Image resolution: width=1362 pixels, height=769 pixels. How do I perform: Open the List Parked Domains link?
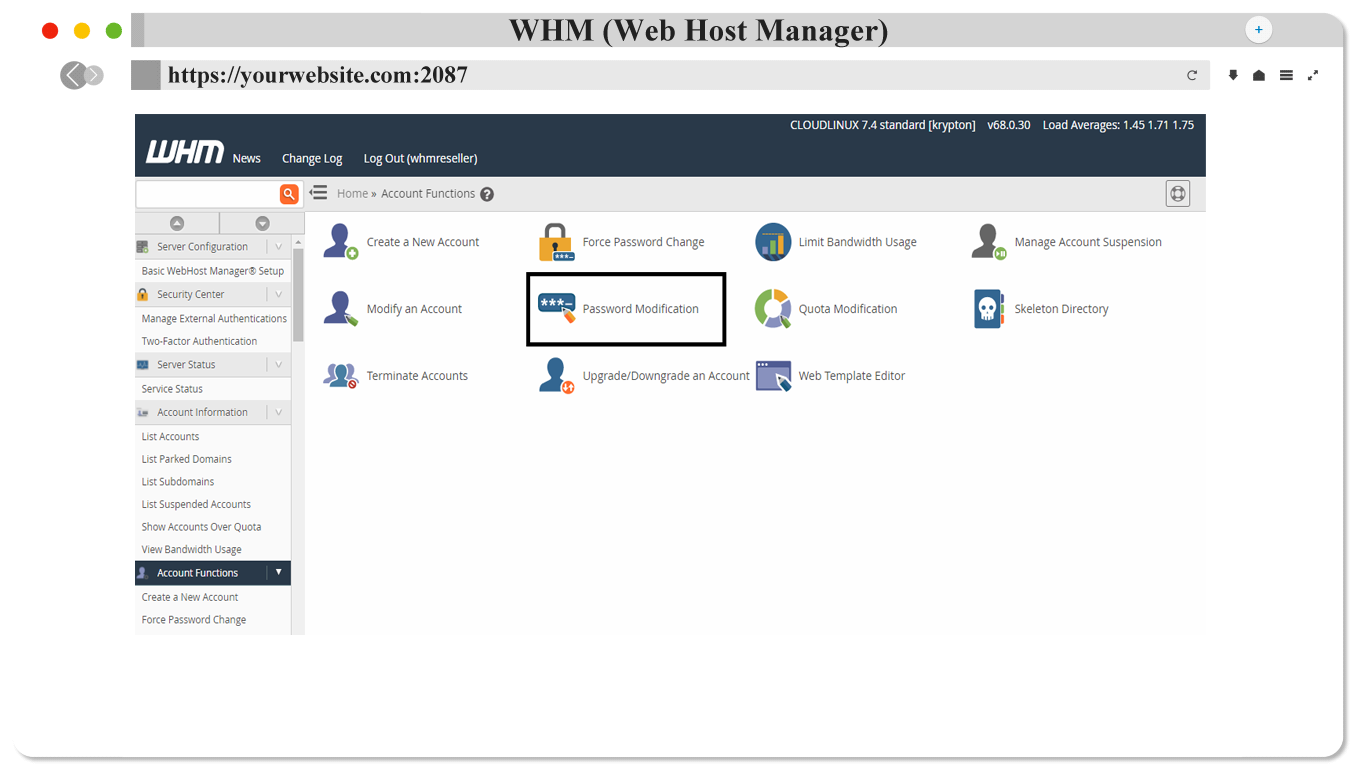[x=186, y=459]
